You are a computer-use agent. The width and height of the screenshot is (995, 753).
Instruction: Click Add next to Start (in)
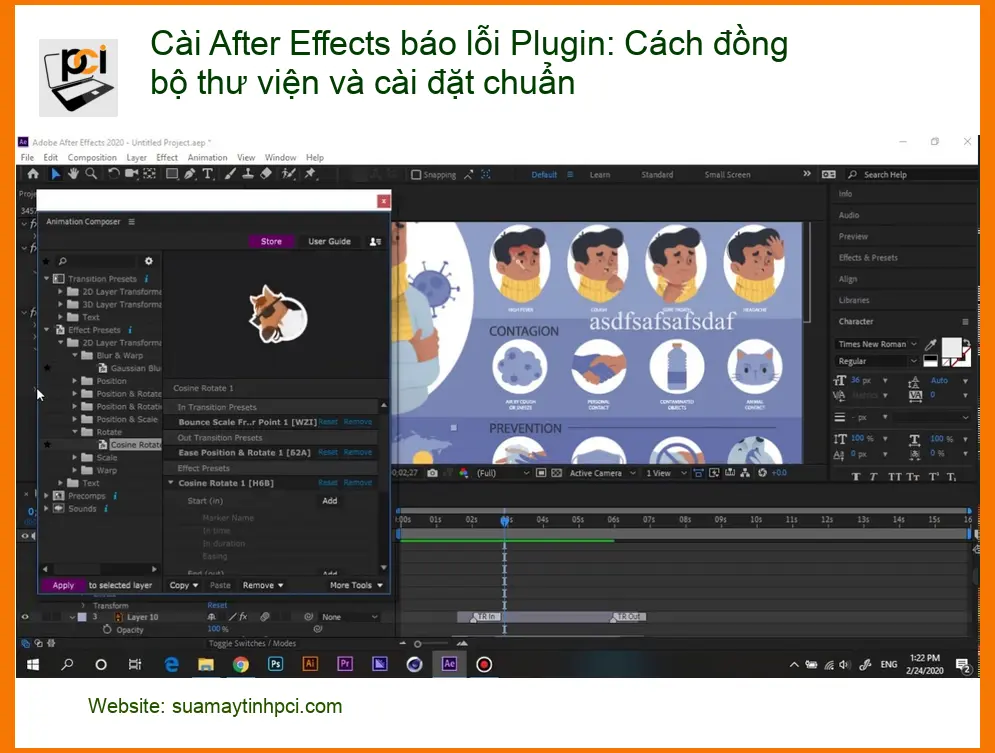(x=329, y=501)
